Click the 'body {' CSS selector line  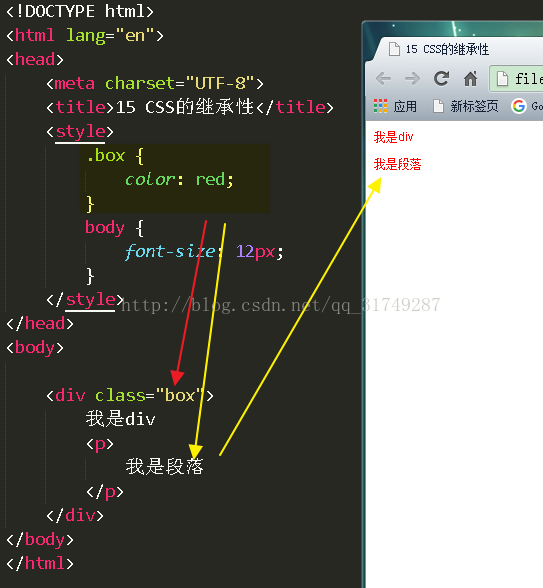pyautogui.click(x=114, y=228)
